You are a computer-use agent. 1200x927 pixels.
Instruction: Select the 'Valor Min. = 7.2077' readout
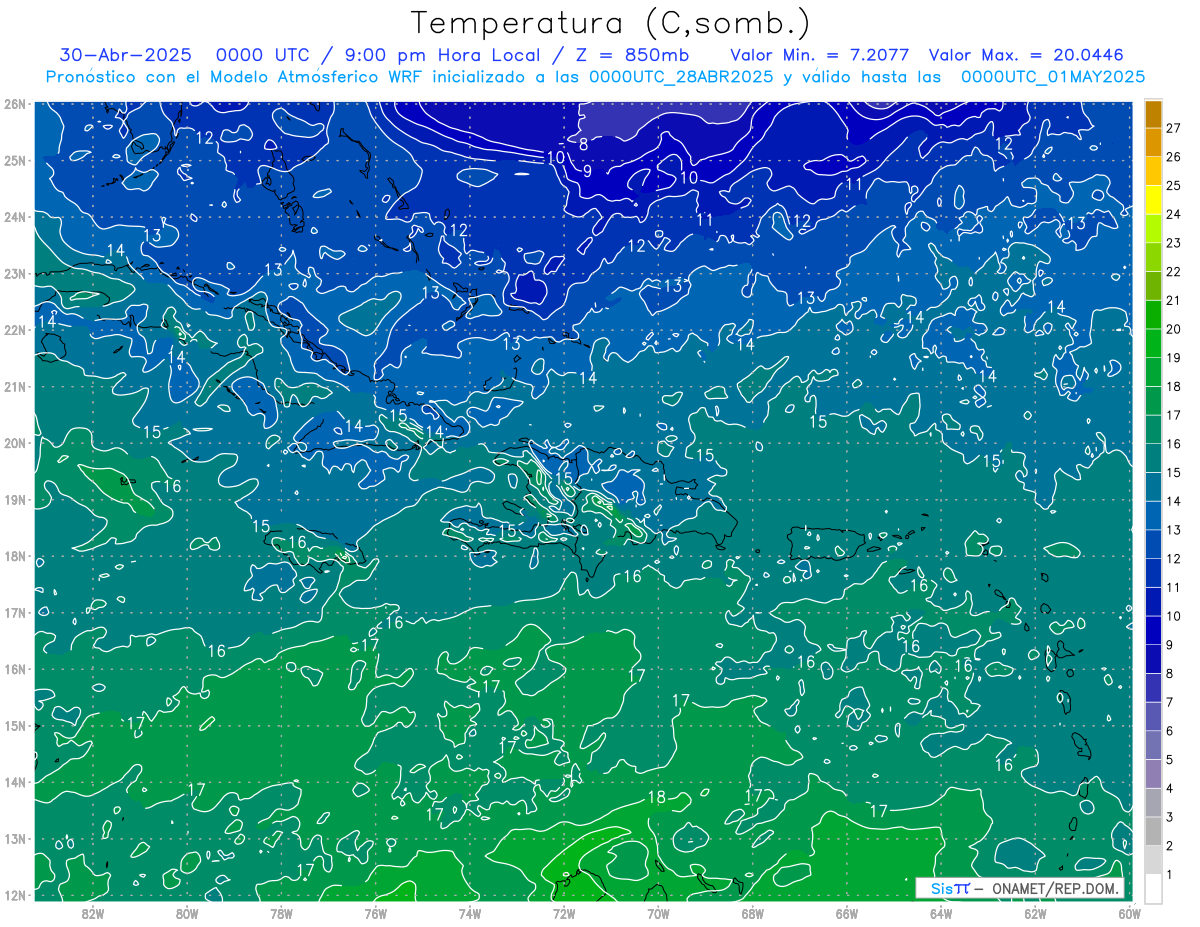click(819, 55)
